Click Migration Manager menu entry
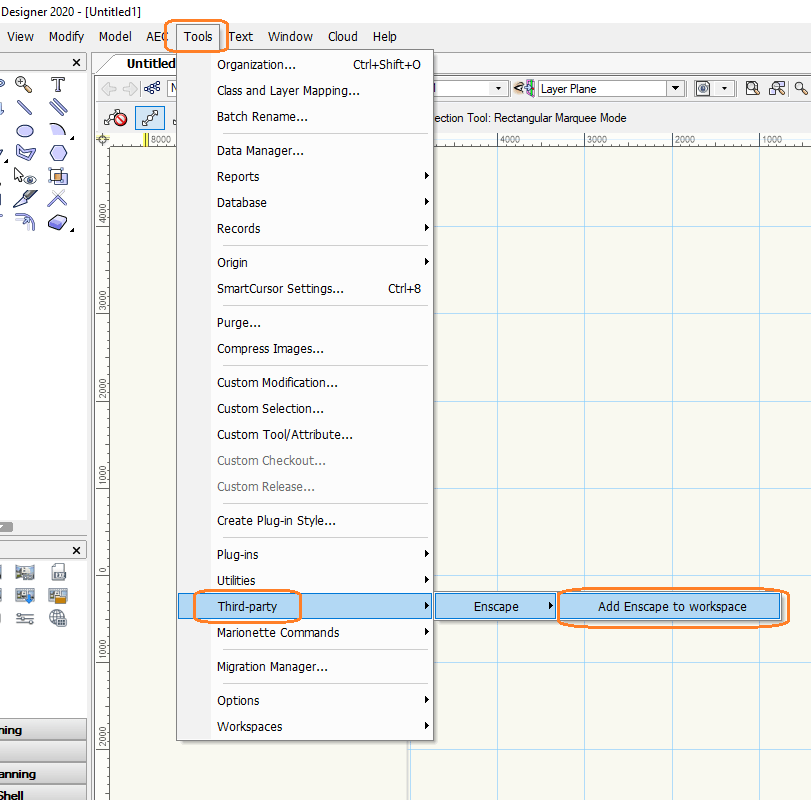Viewport: 811px width, 800px height. tap(272, 667)
